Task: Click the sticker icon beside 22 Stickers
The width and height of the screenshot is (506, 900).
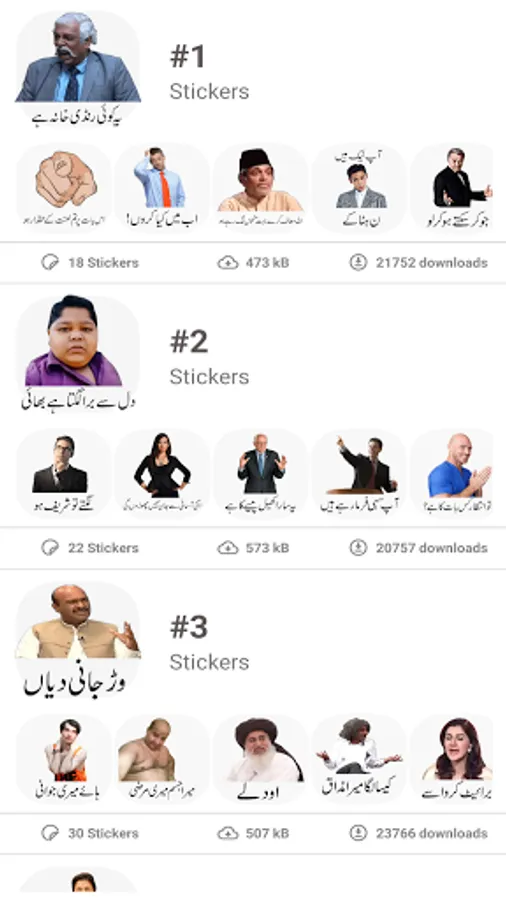Action: point(50,548)
